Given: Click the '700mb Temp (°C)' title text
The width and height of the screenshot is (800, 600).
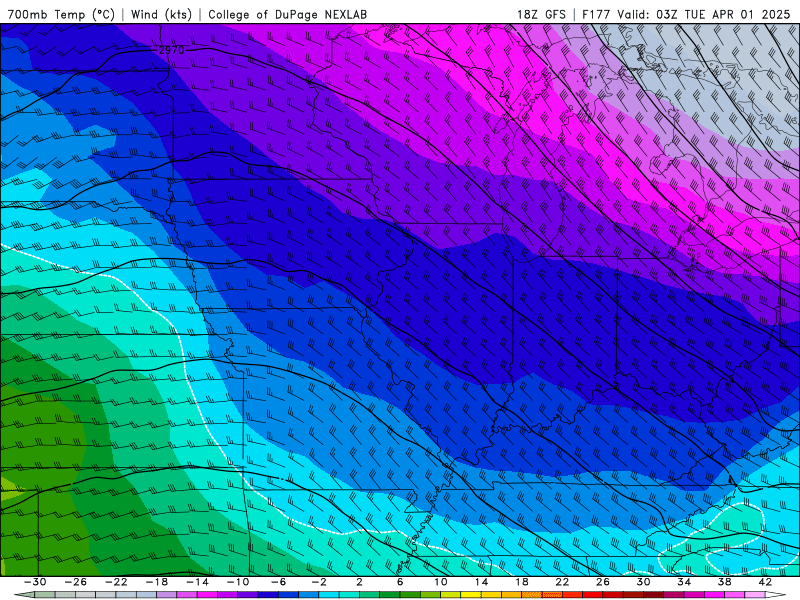Looking at the screenshot, I should [61, 14].
